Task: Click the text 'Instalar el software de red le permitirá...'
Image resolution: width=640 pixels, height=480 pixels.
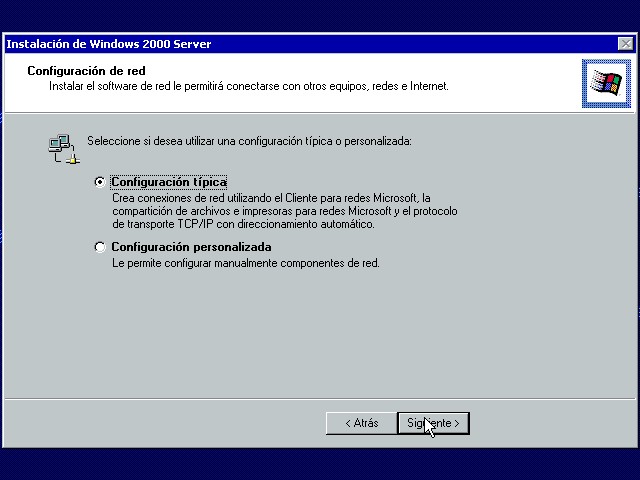Action: click(x=249, y=86)
